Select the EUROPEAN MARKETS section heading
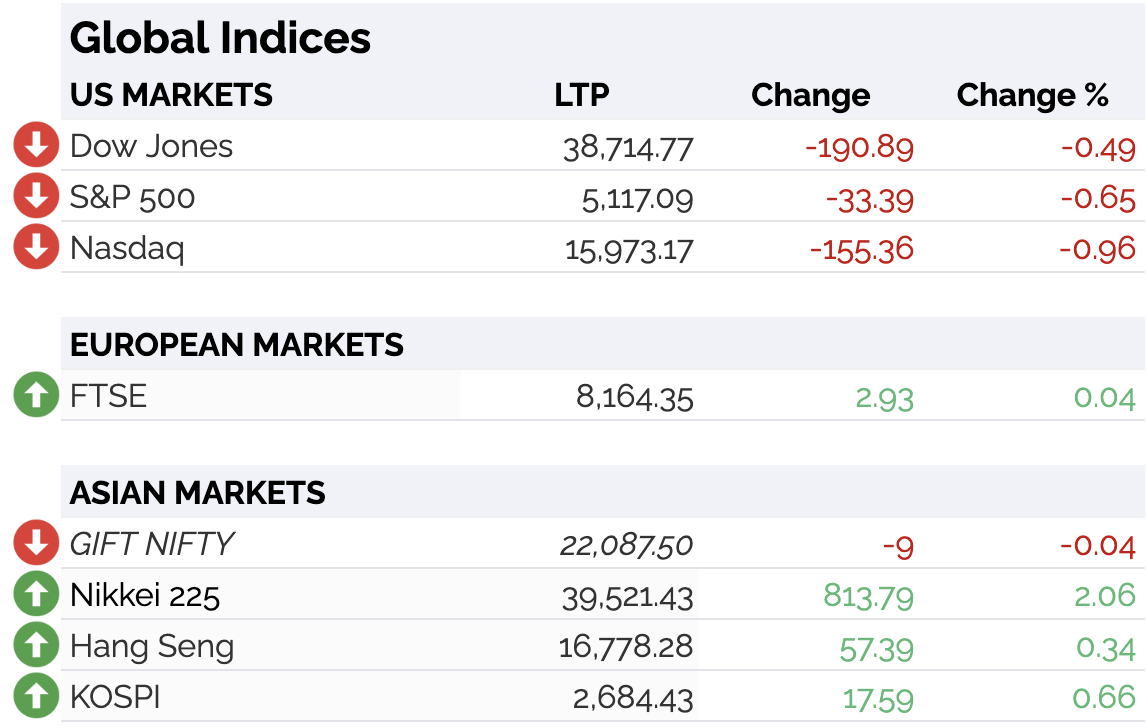 pyautogui.click(x=237, y=345)
